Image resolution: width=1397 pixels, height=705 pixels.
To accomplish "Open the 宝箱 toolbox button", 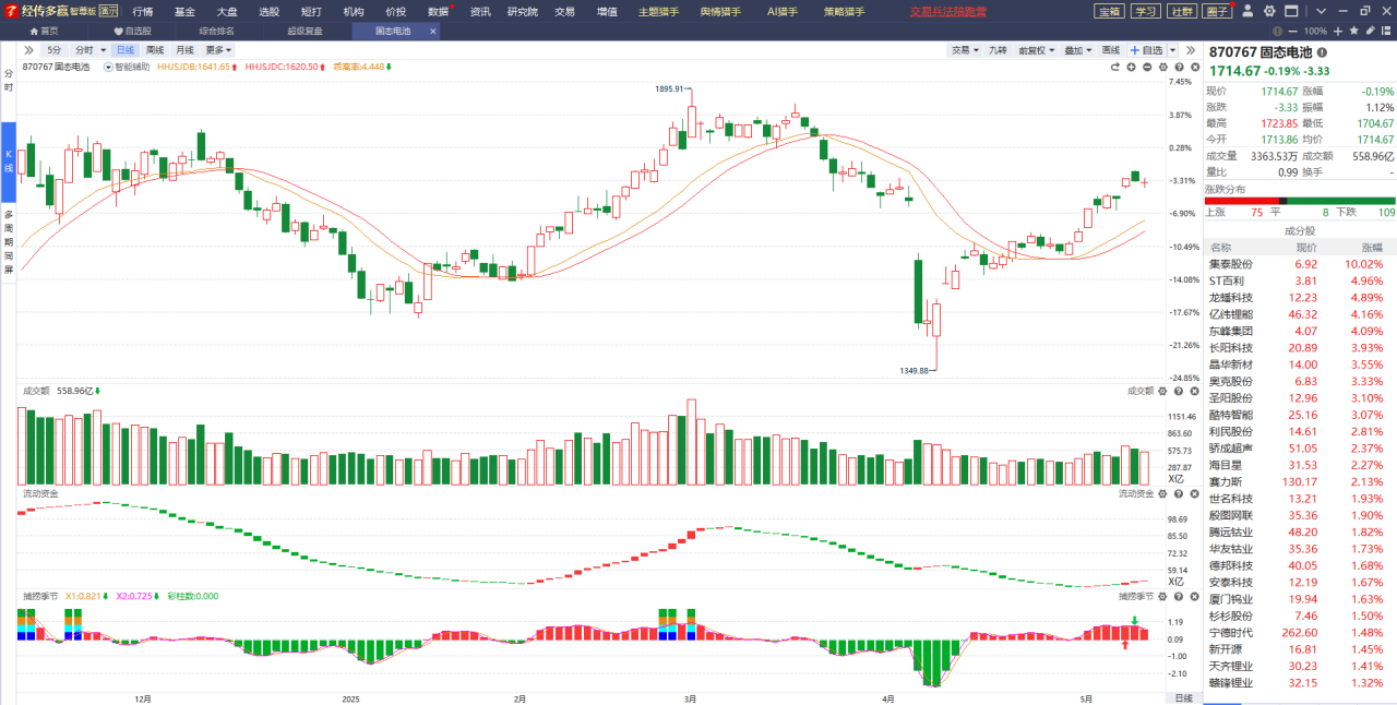I will coord(1108,11).
